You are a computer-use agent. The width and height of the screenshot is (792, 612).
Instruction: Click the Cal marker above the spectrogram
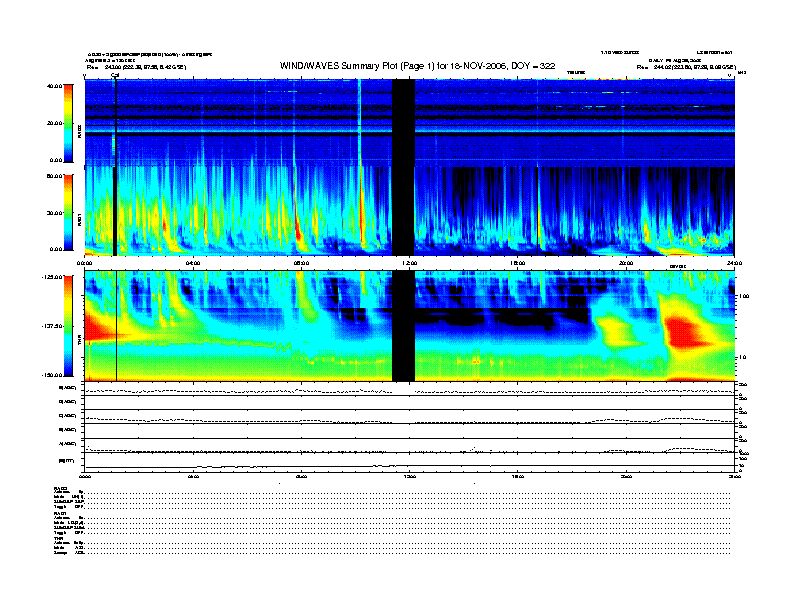(x=115, y=75)
